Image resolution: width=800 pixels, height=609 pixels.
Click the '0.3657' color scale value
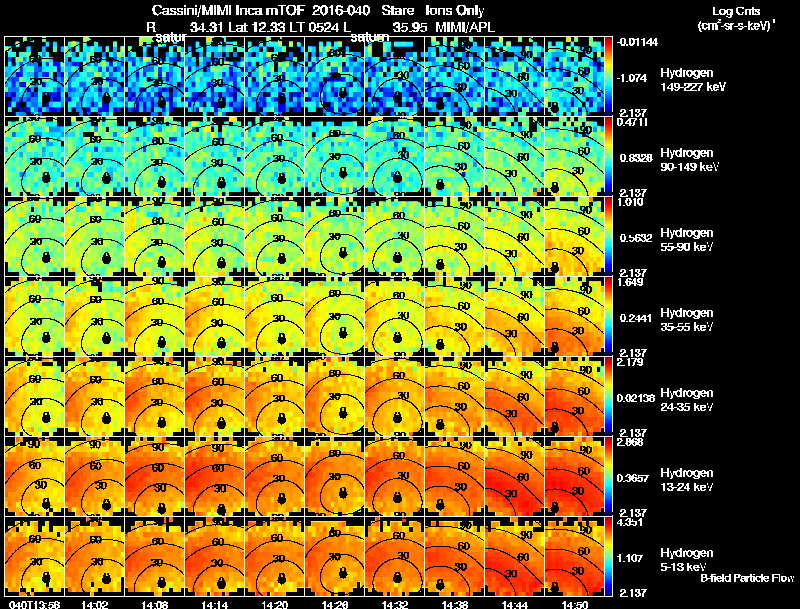(x=633, y=478)
